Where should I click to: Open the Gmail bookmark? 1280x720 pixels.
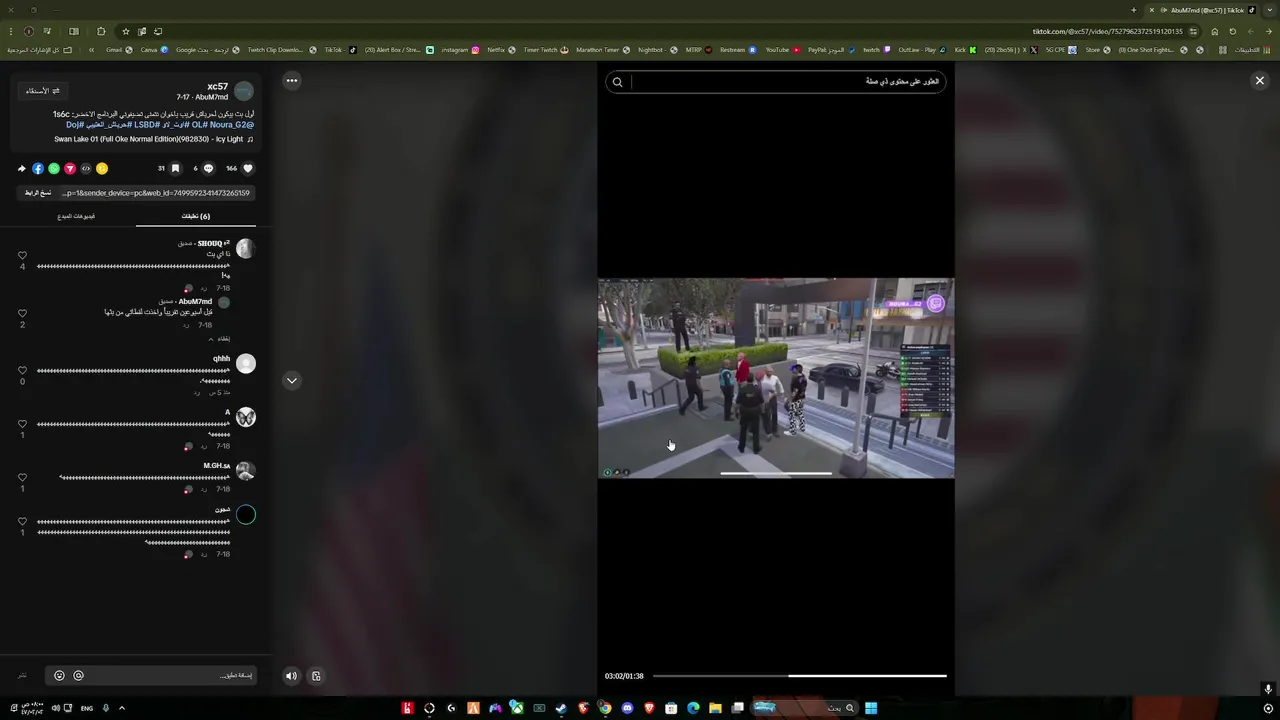coord(118,49)
